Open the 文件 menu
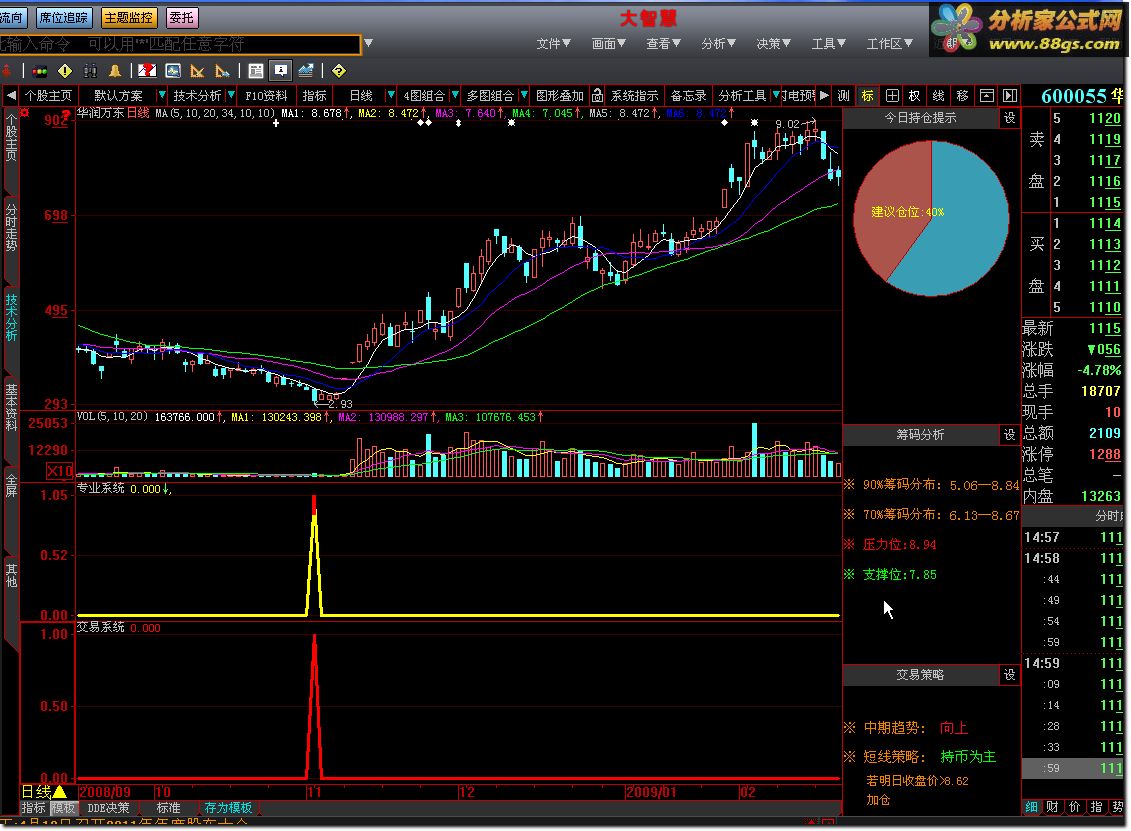The height and width of the screenshot is (831, 1131). pos(553,44)
